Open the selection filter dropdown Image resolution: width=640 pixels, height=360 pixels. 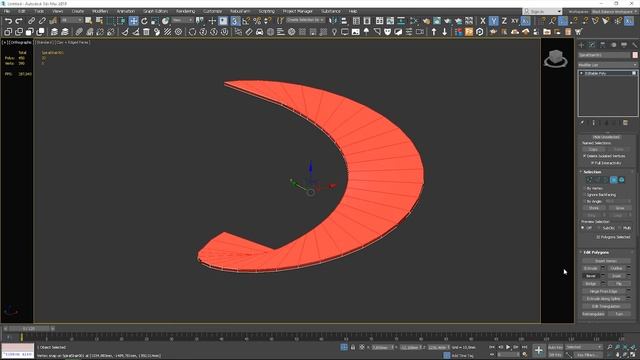[71, 20]
